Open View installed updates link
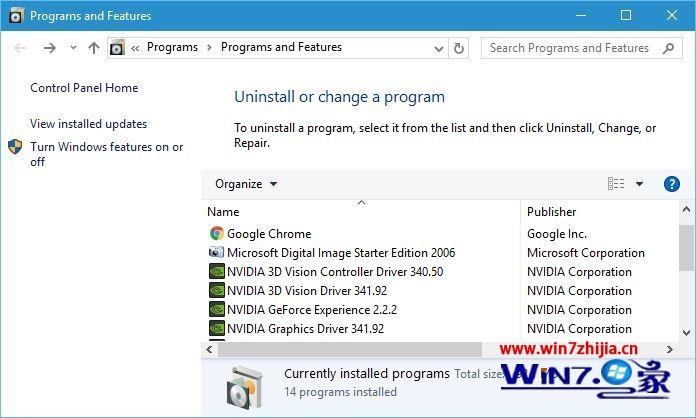The width and height of the screenshot is (696, 418). (88, 124)
